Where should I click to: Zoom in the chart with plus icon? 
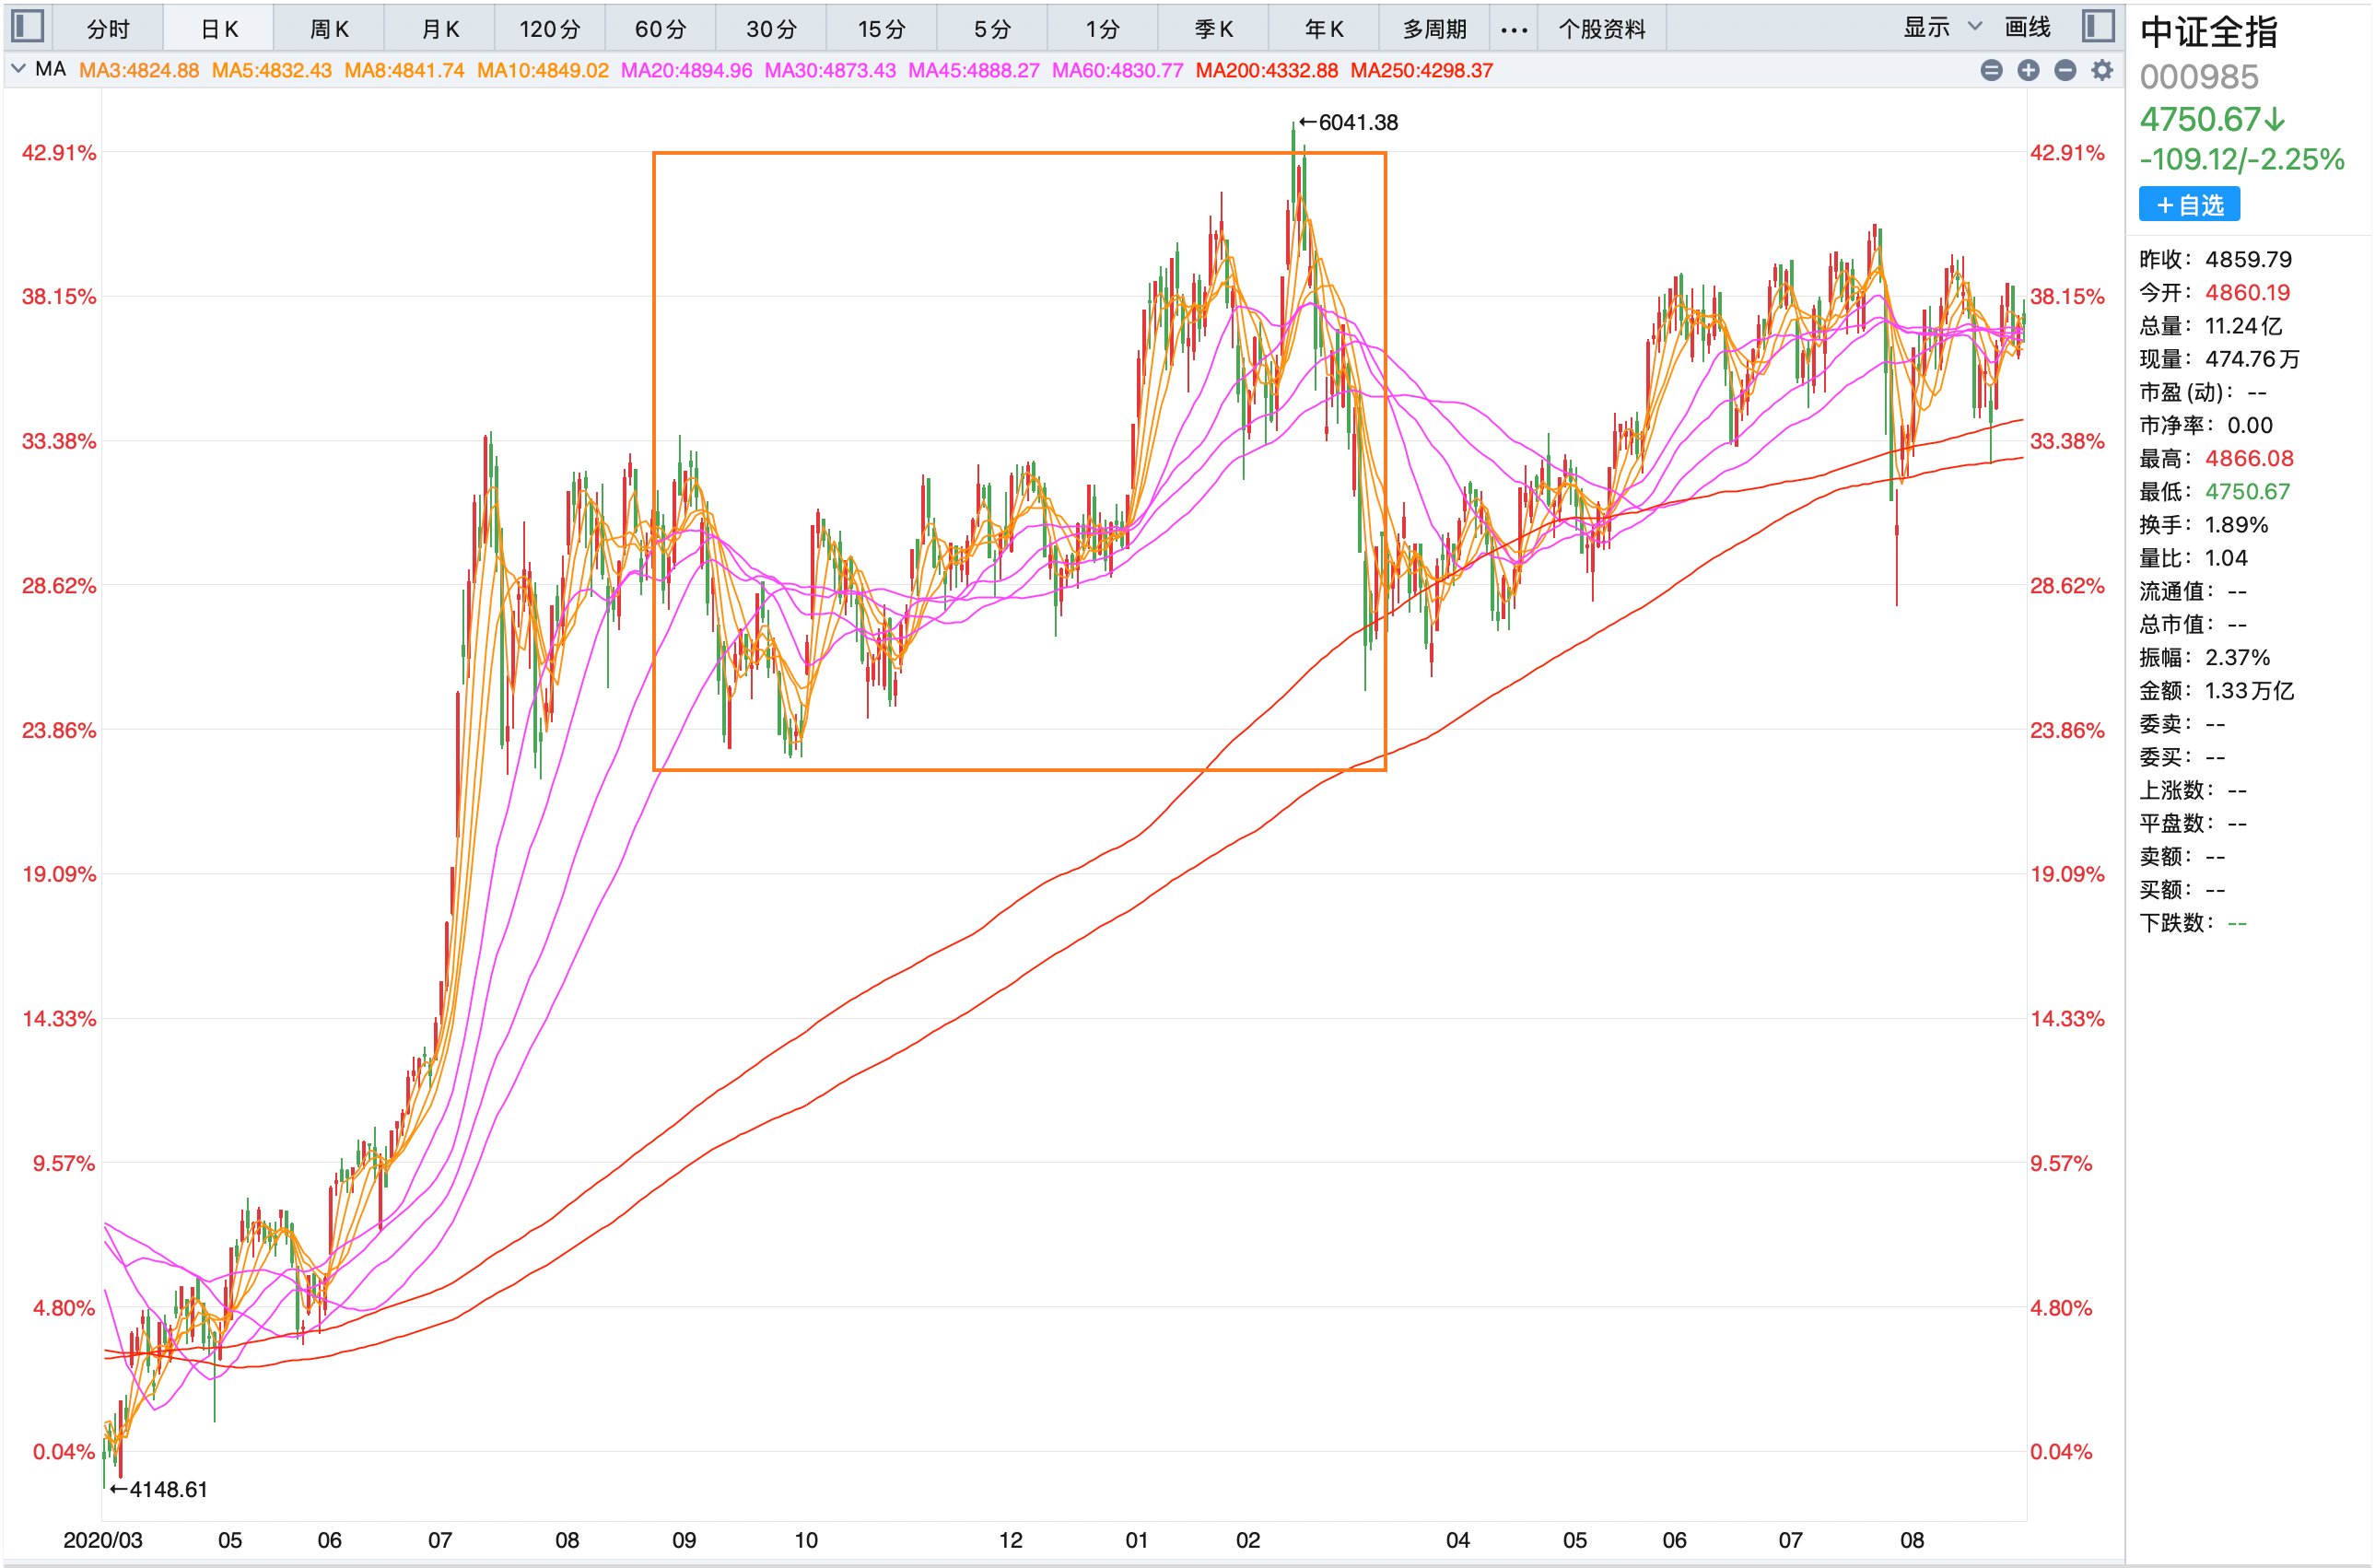2028,70
